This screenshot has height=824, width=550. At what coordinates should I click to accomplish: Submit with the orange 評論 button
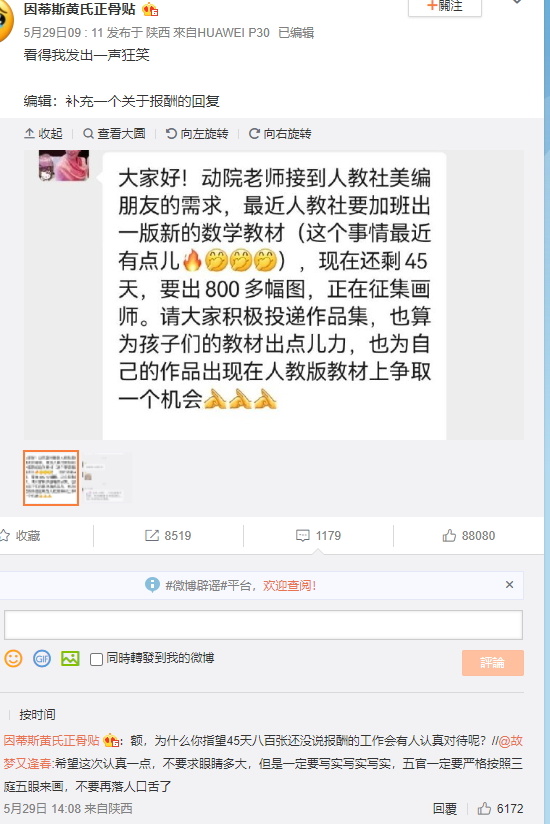pos(493,663)
